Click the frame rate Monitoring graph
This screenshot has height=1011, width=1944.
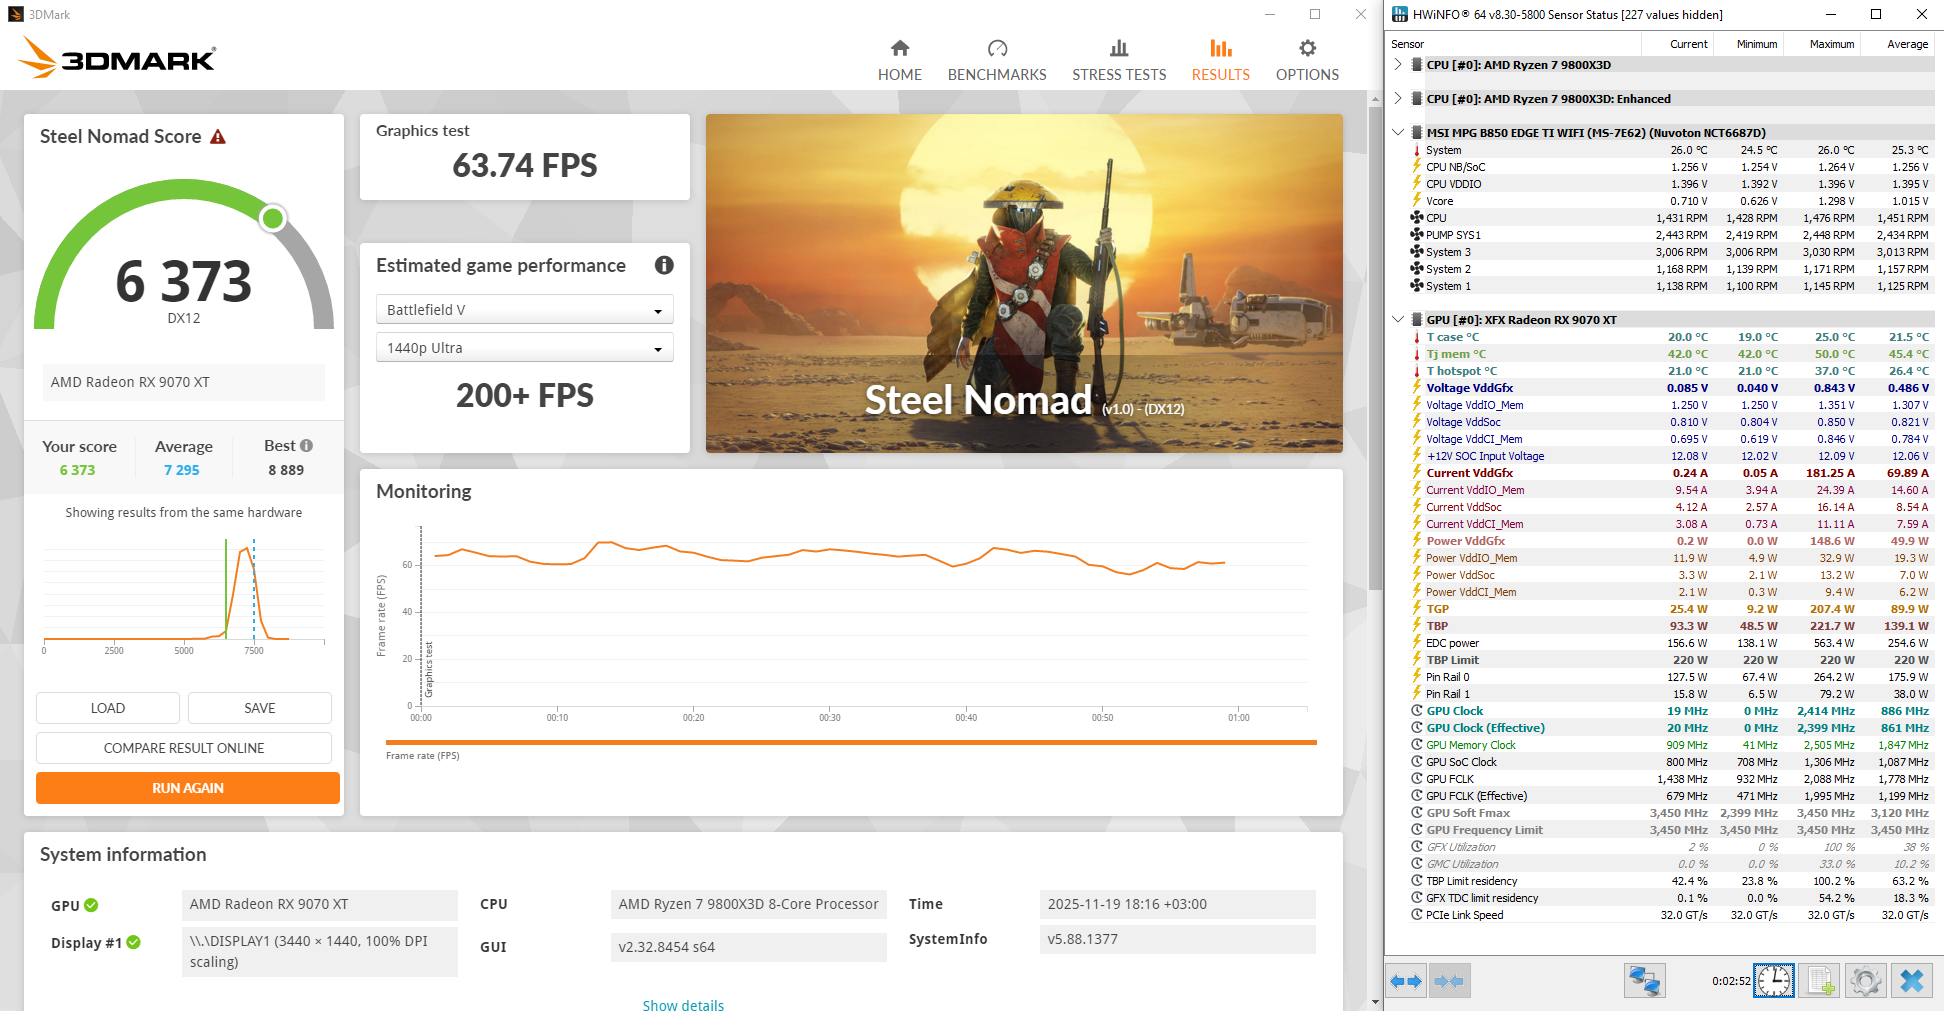tap(851, 622)
